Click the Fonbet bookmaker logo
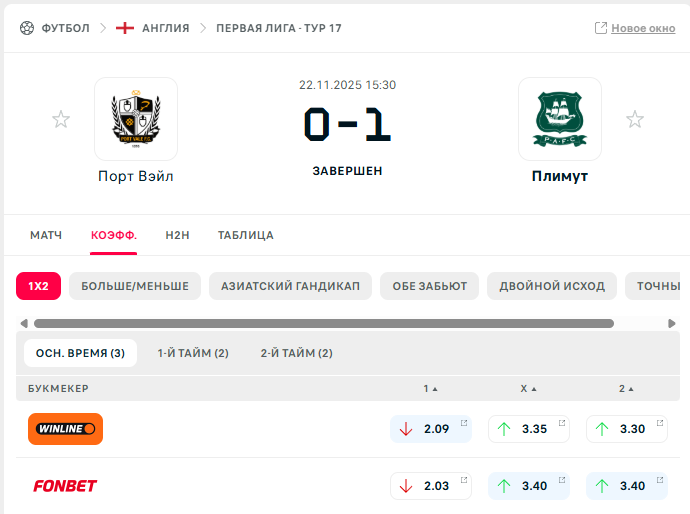This screenshot has height=514, width=690. (x=65, y=486)
